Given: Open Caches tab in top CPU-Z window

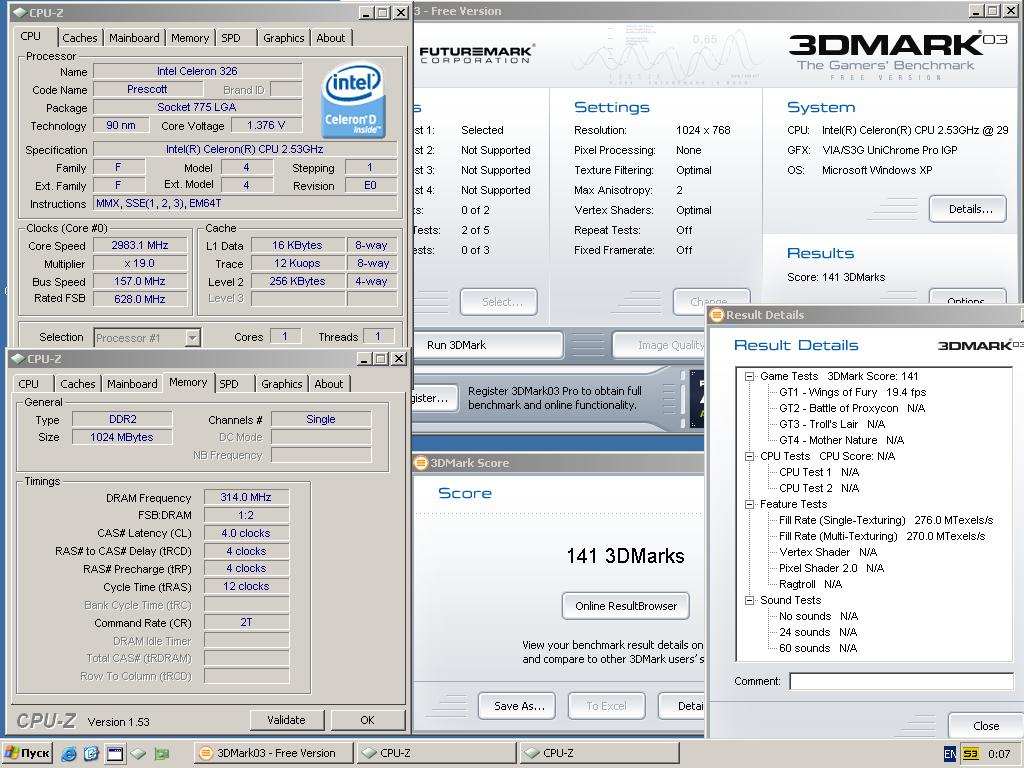Looking at the screenshot, I should tap(80, 38).
